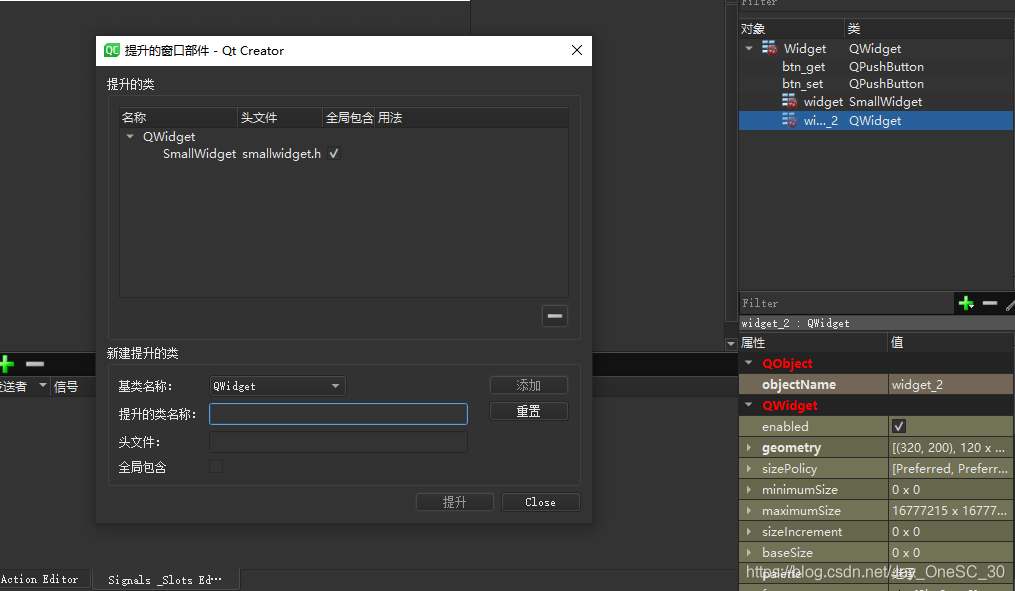The image size is (1015, 591).
Task: Select wi..._2 QWidget row in object inspector
Action: pyautogui.click(x=876, y=120)
